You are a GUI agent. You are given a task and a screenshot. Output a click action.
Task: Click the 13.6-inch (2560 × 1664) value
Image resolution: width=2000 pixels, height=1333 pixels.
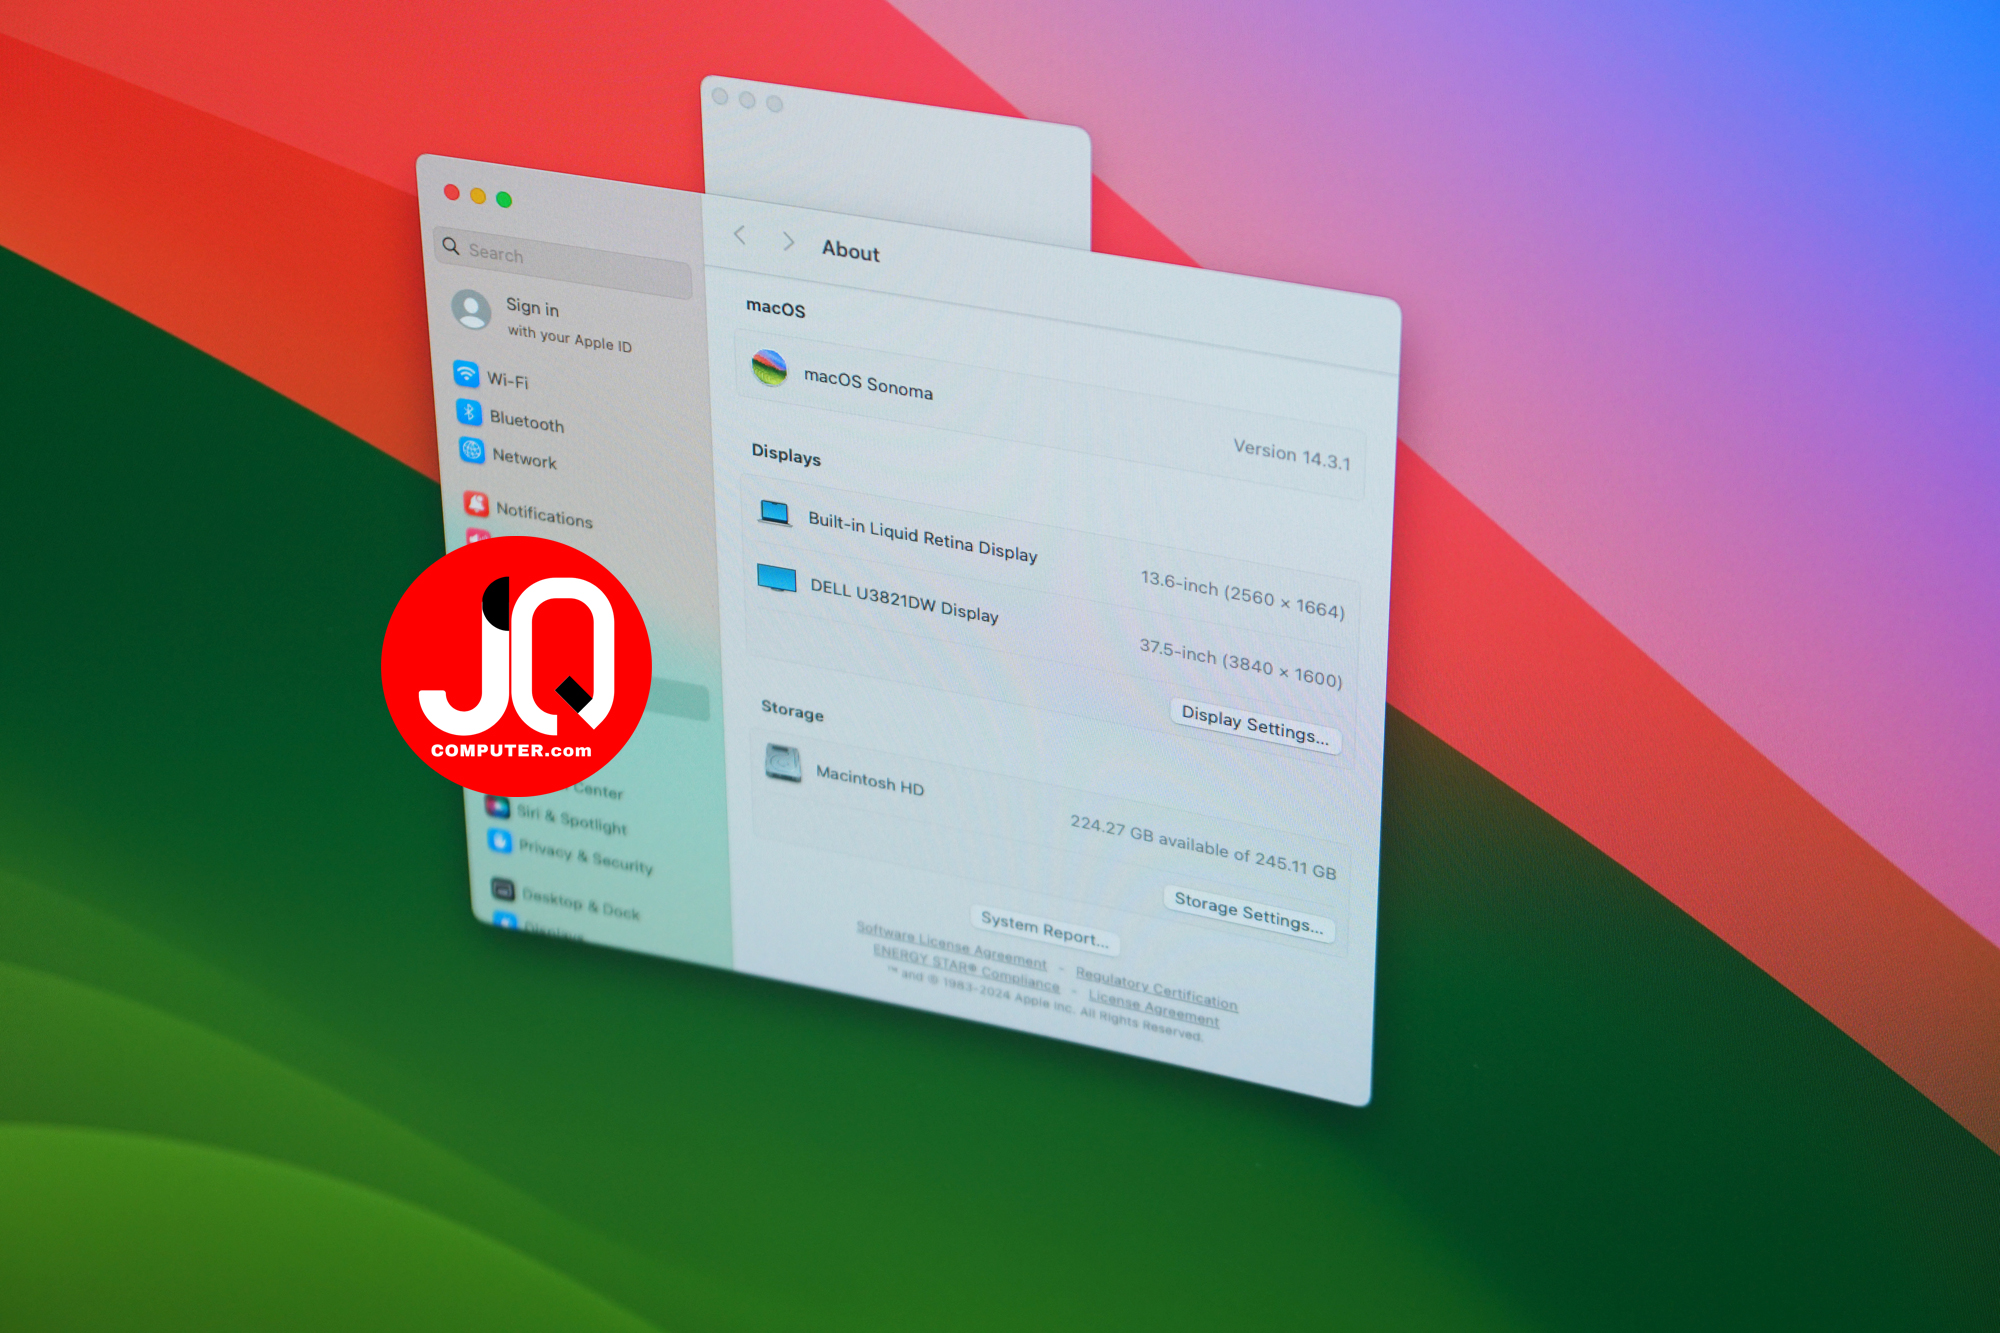1242,595
